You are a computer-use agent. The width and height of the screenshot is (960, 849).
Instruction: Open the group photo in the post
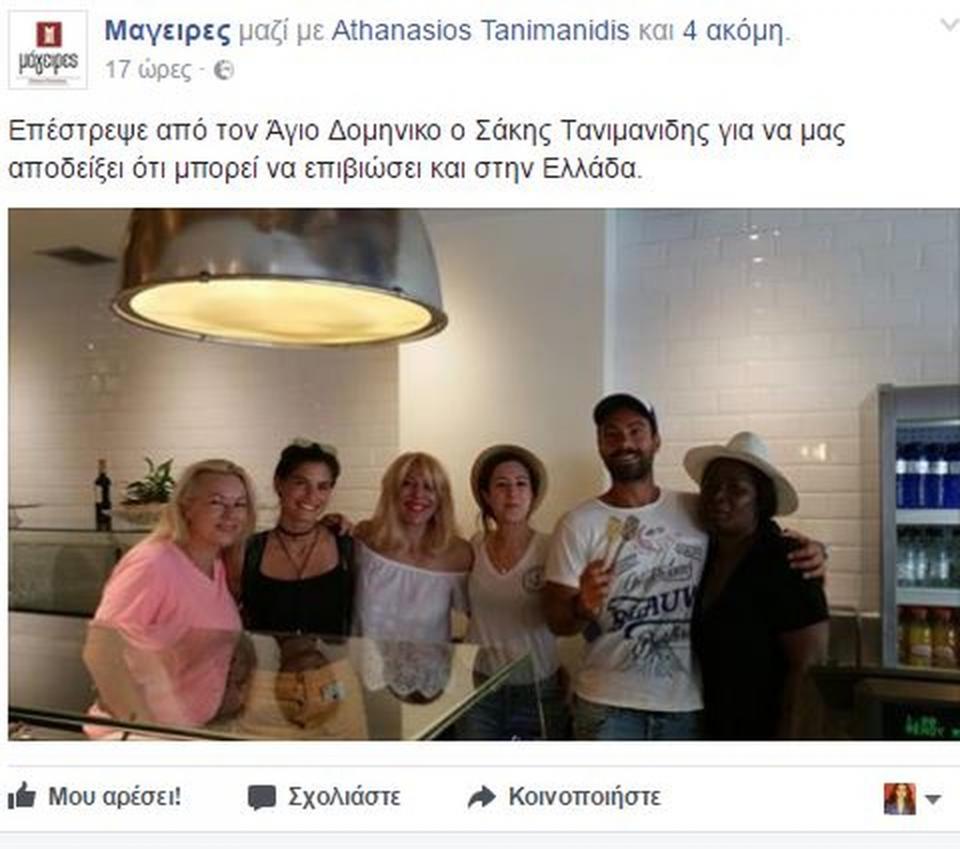[484, 474]
